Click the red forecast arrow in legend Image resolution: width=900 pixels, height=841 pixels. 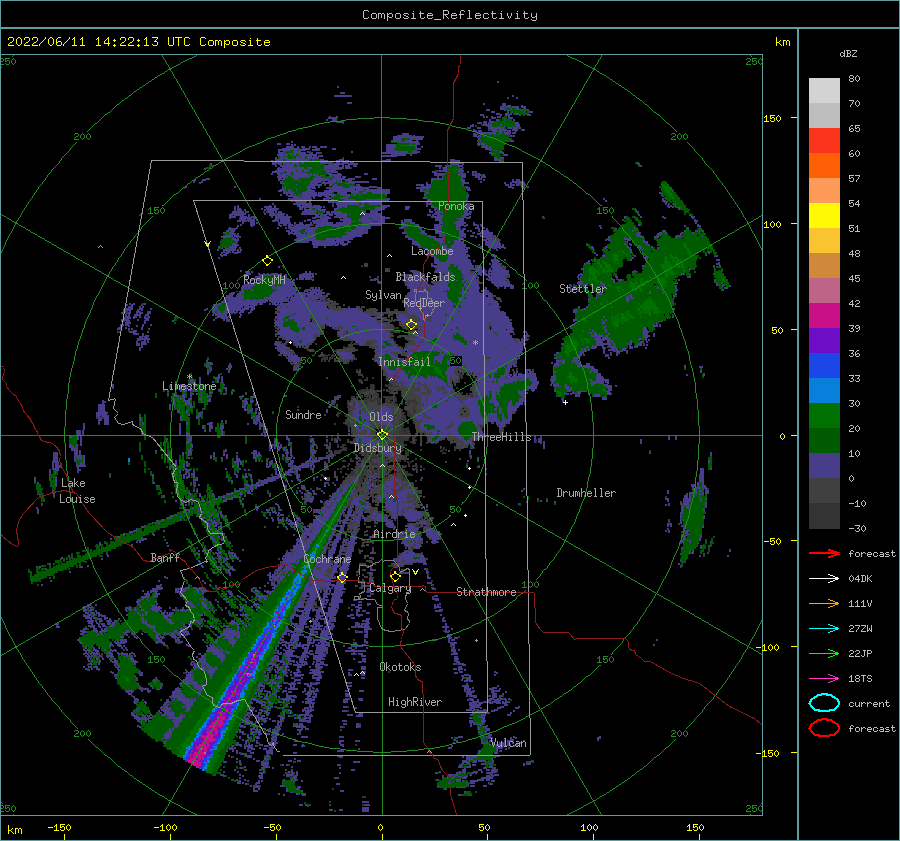pos(824,553)
